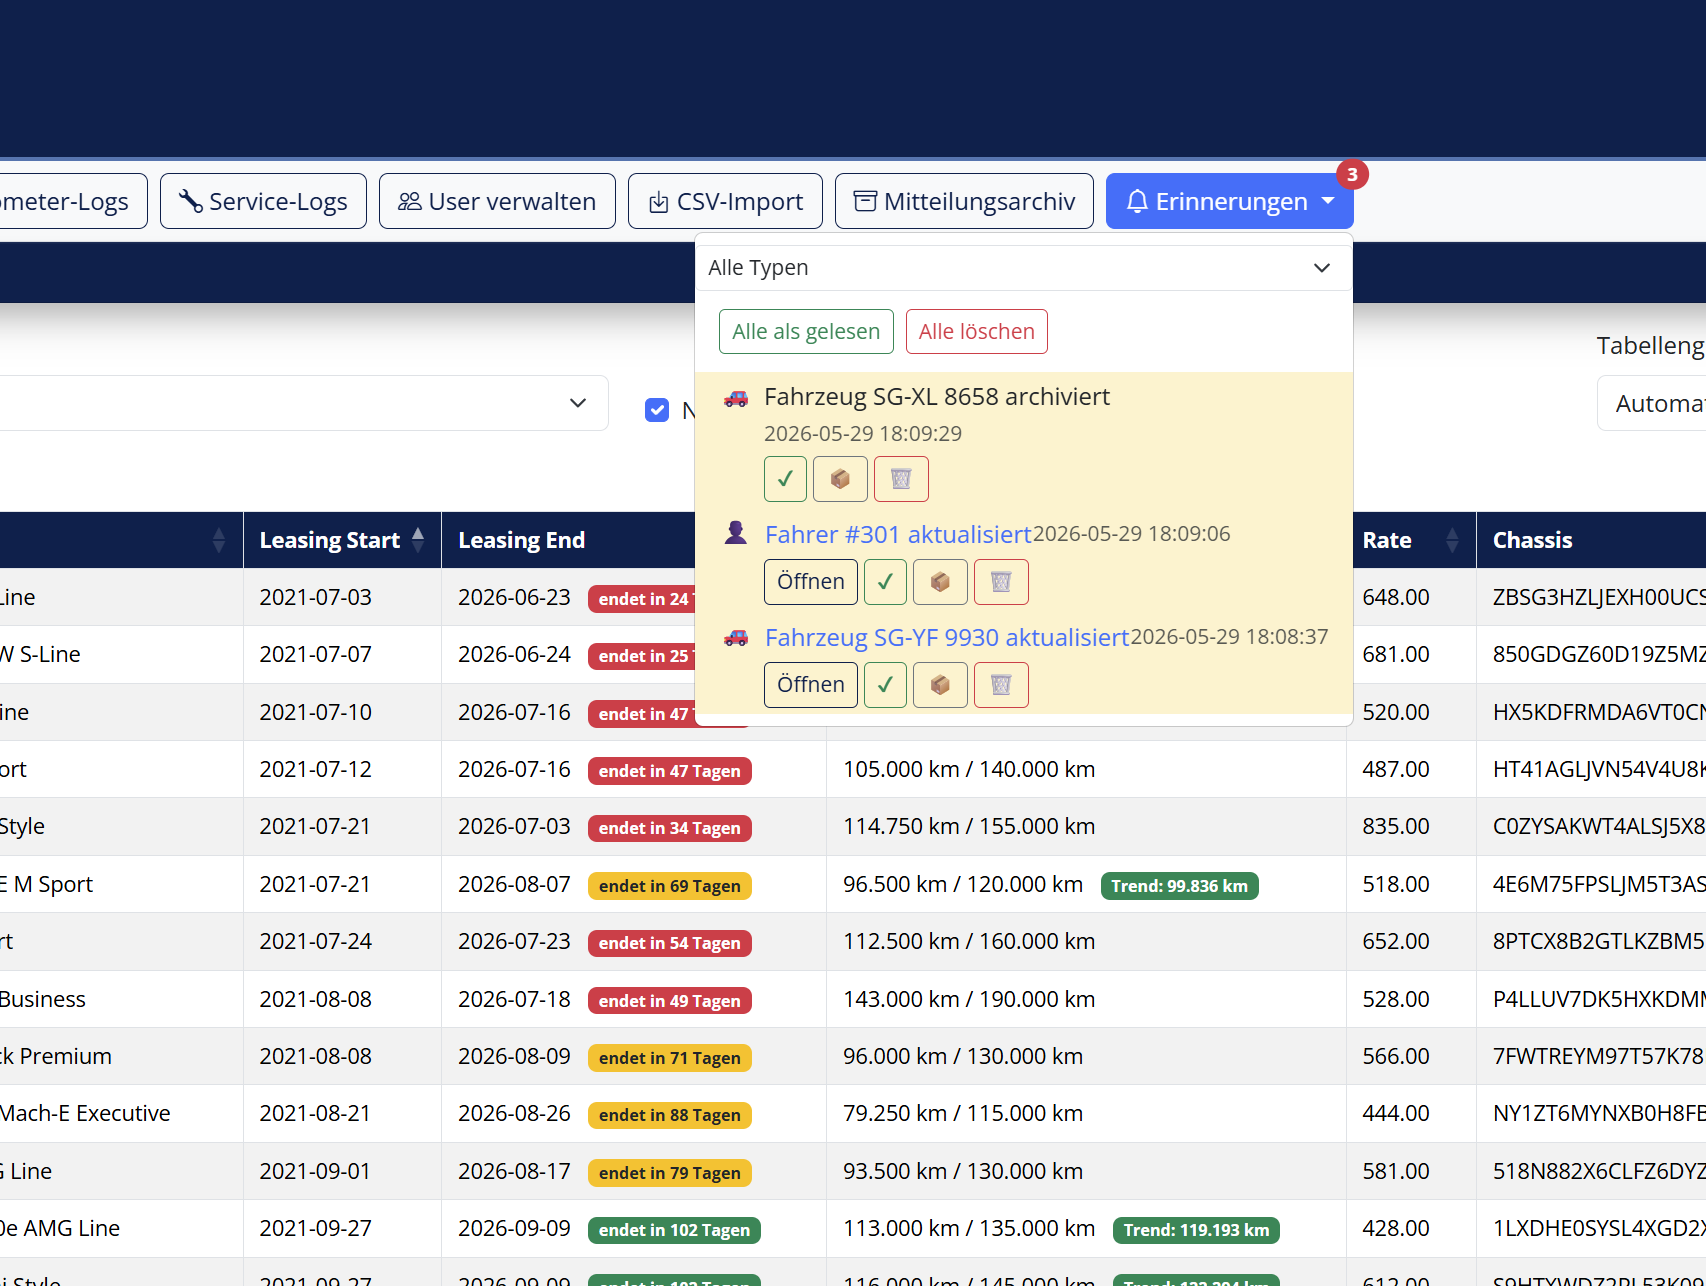1706x1286 pixels.
Task: Follow the 'Fahrer #301 aktualisiert' link
Action: tap(898, 534)
